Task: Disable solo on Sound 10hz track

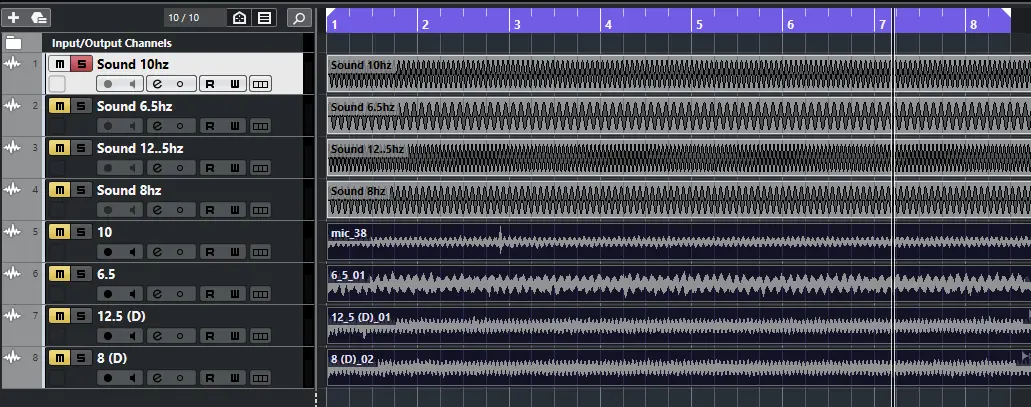Action: [82, 64]
